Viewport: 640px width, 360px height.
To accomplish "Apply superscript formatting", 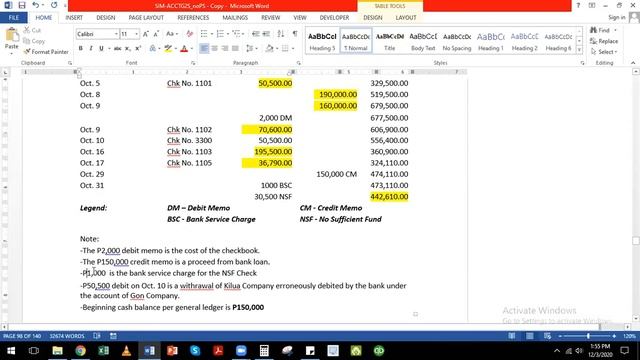I will [x=138, y=49].
